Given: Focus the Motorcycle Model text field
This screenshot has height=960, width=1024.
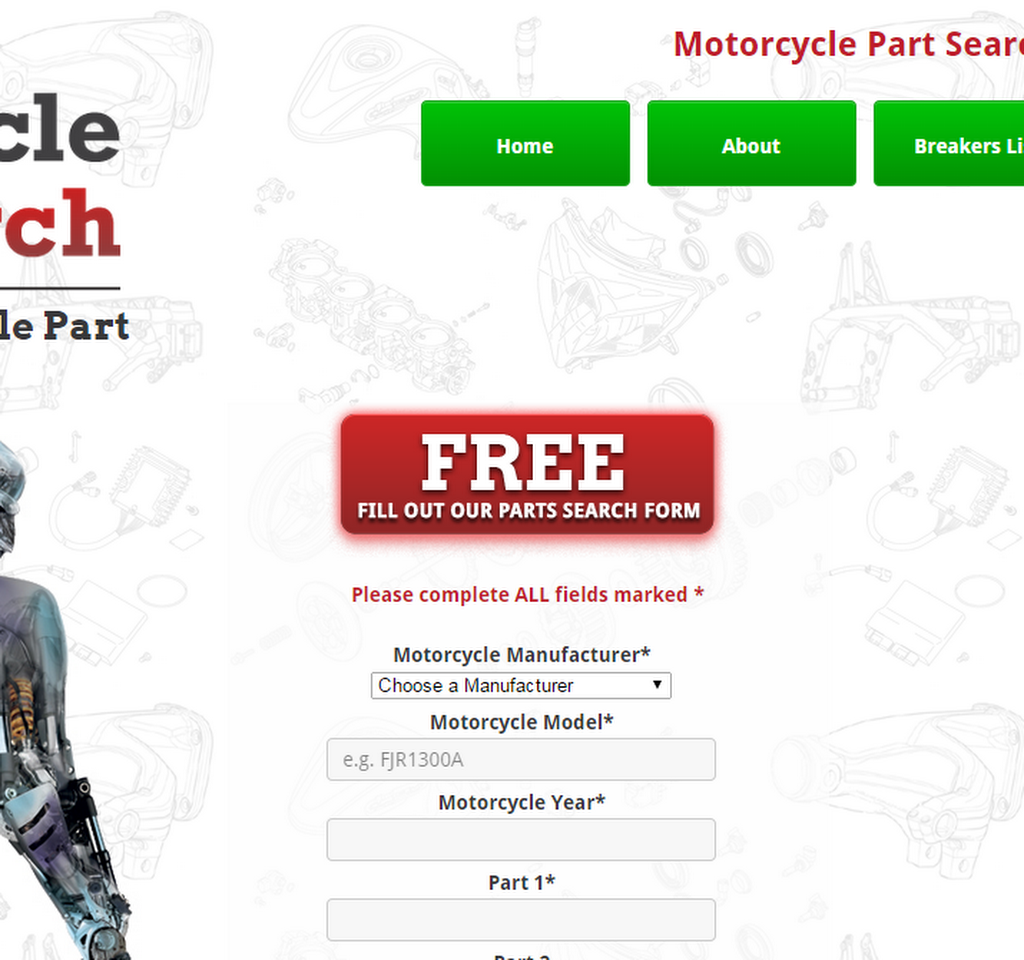Looking at the screenshot, I should [520, 760].
